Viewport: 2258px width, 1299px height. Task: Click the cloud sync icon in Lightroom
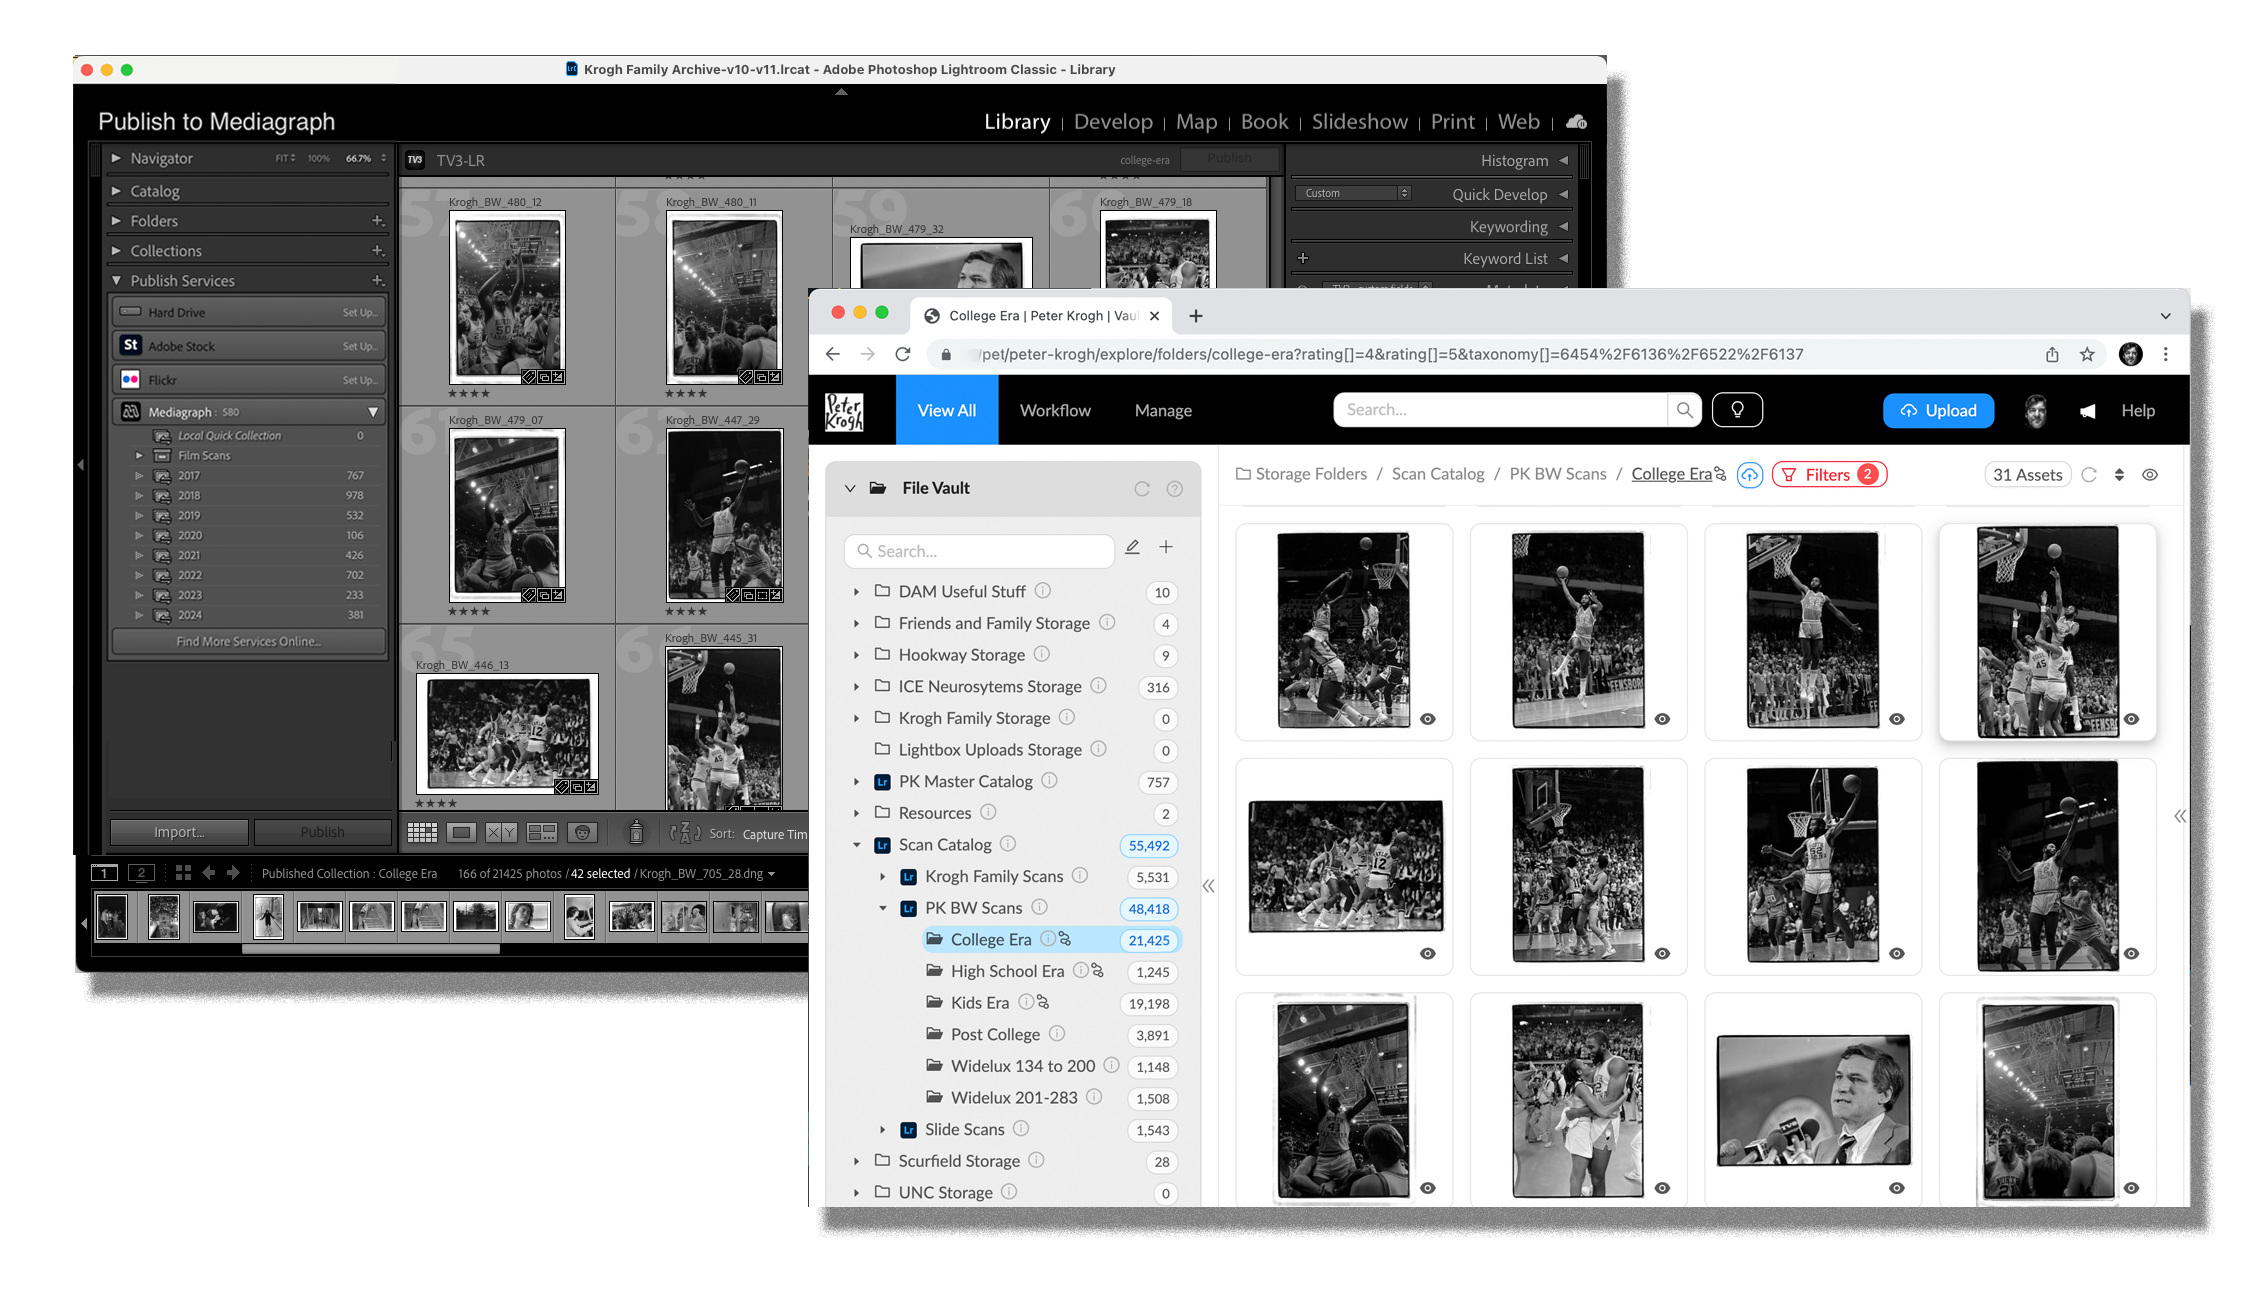1576,122
